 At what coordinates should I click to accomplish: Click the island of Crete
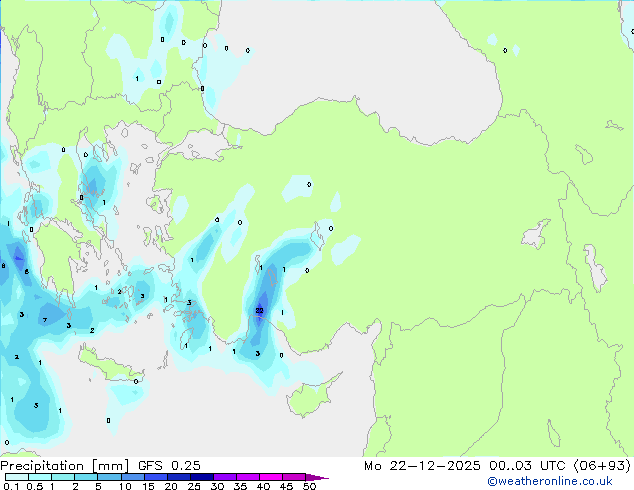click(x=108, y=362)
